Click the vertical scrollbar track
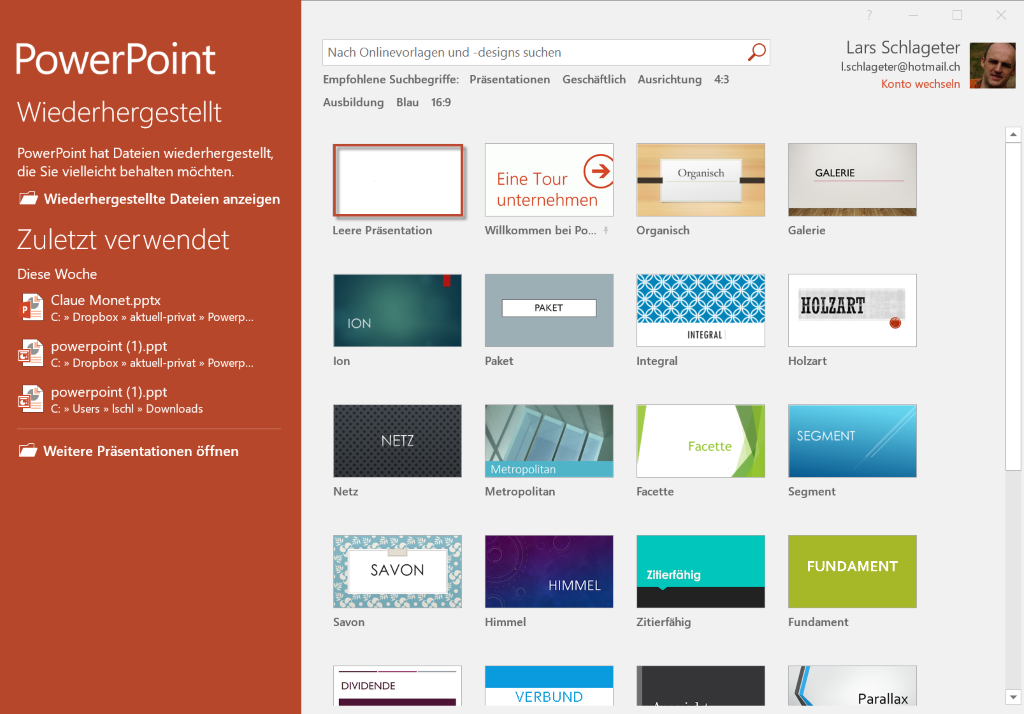Screen dimensions: 1024x714 coord(1012,580)
